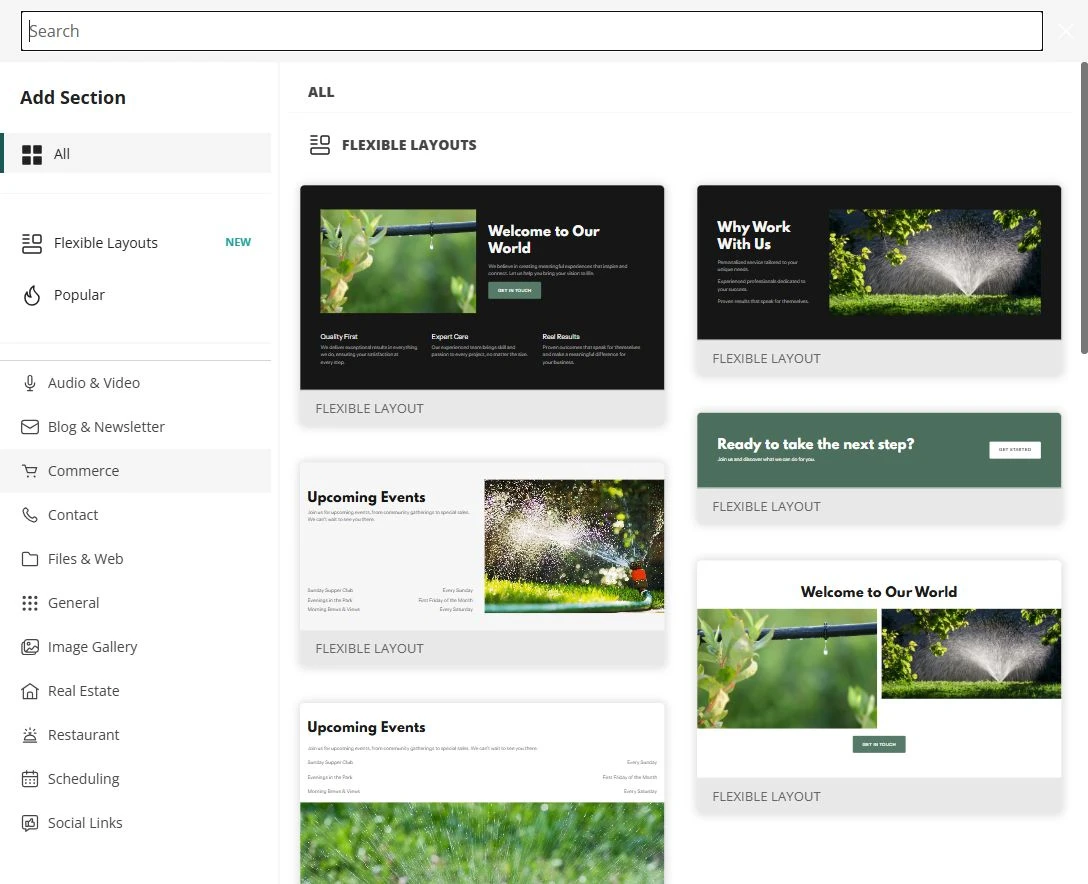
Task: Choose the Popular flame icon
Action: (x=32, y=296)
